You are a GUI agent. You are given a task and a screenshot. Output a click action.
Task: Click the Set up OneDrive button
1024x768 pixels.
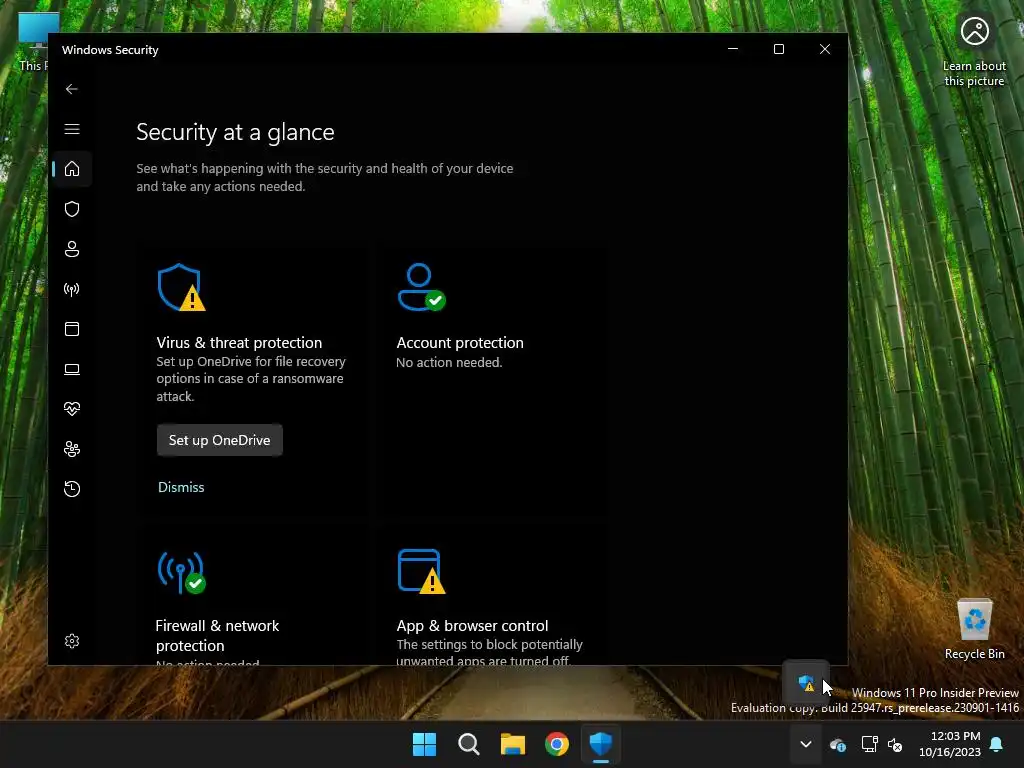click(x=219, y=440)
